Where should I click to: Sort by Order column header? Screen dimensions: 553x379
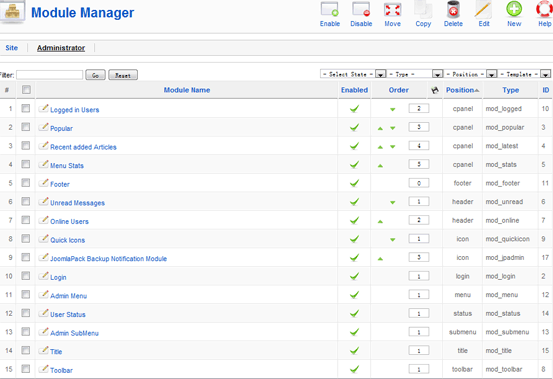tap(399, 90)
